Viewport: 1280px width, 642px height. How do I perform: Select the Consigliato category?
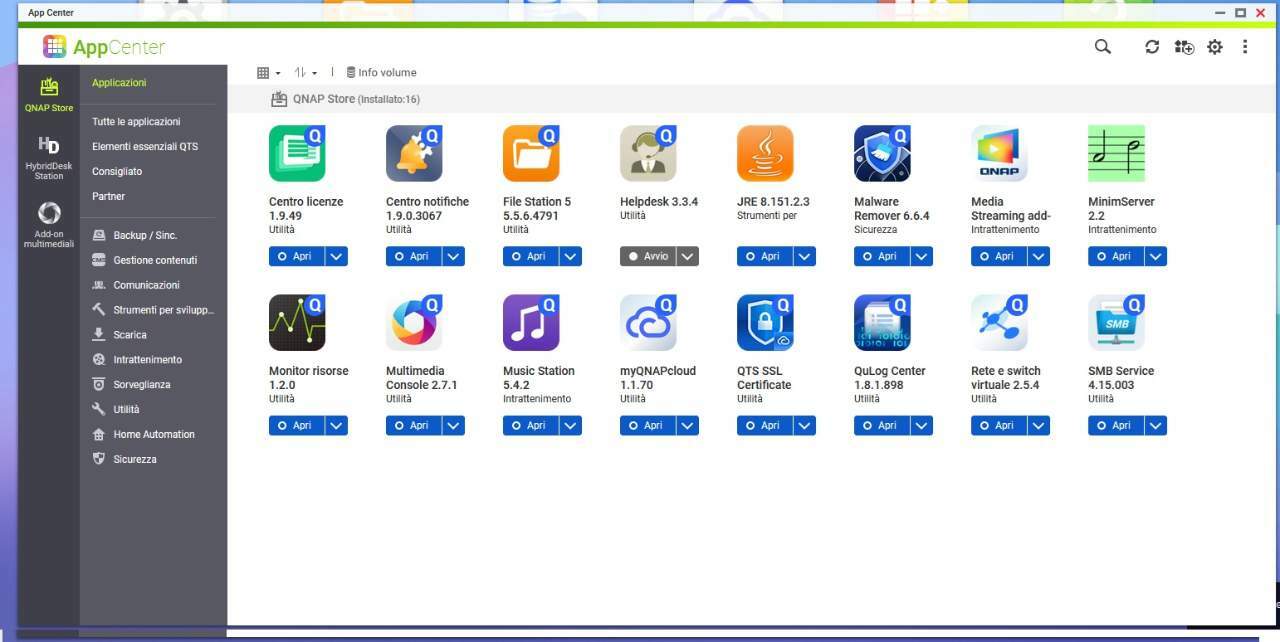pos(117,172)
